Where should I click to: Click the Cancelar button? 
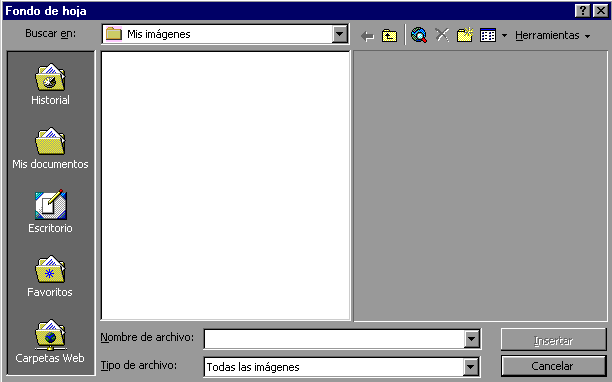point(553,366)
